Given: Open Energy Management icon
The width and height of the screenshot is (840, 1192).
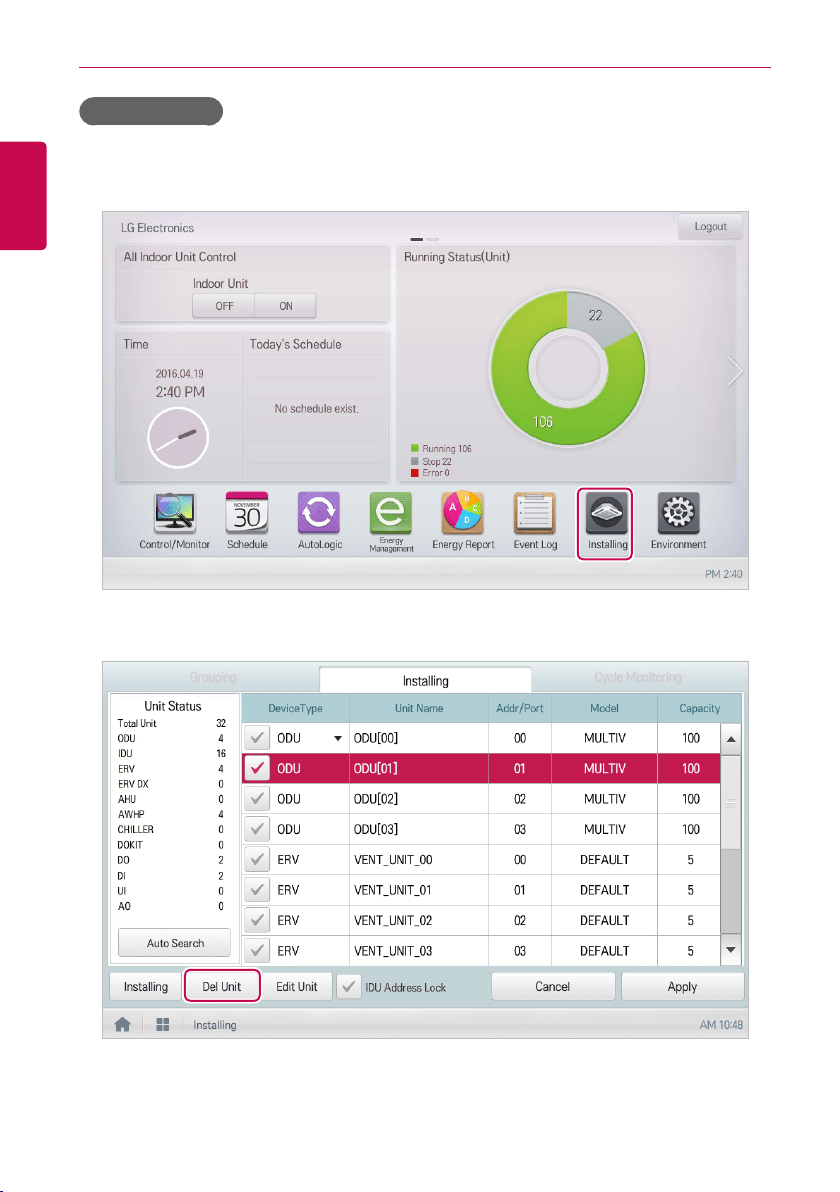Looking at the screenshot, I should [391, 514].
